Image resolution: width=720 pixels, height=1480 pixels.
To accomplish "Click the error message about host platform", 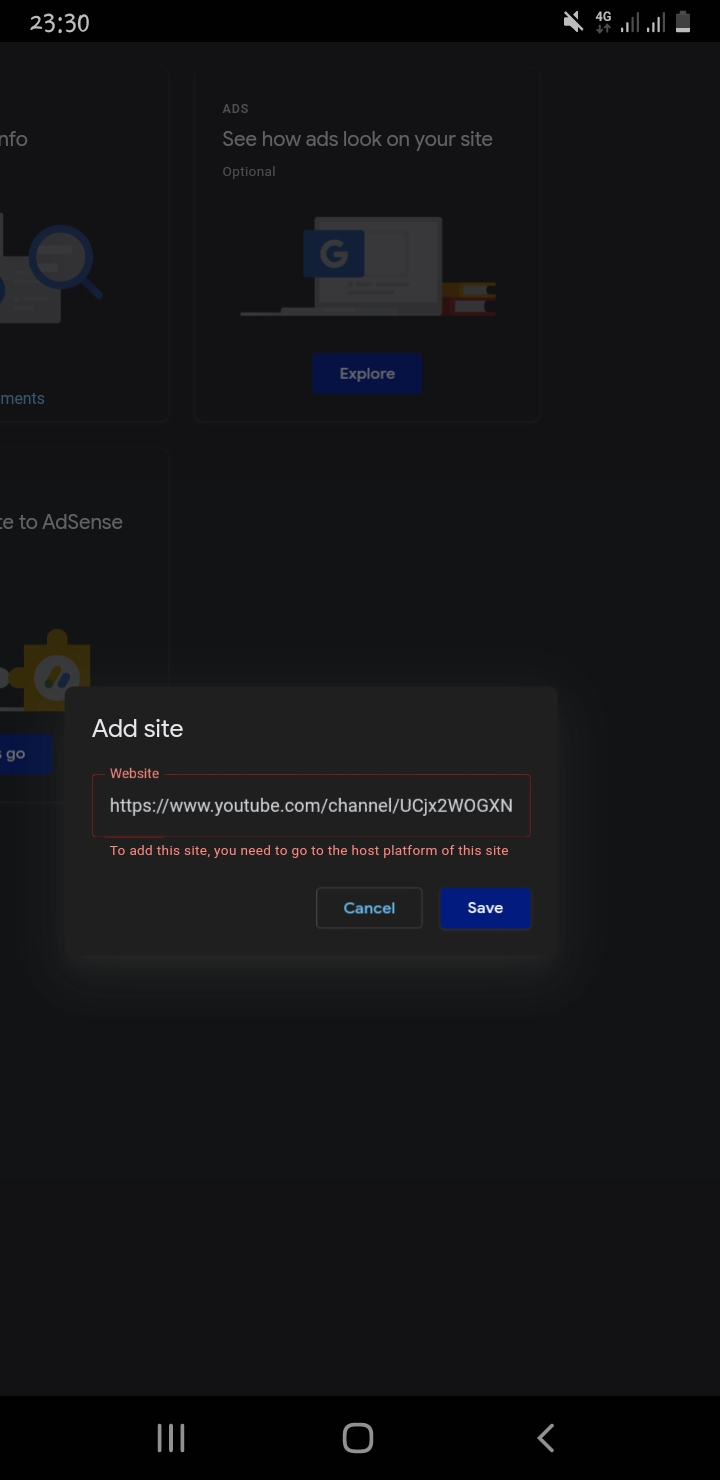I will [x=309, y=850].
